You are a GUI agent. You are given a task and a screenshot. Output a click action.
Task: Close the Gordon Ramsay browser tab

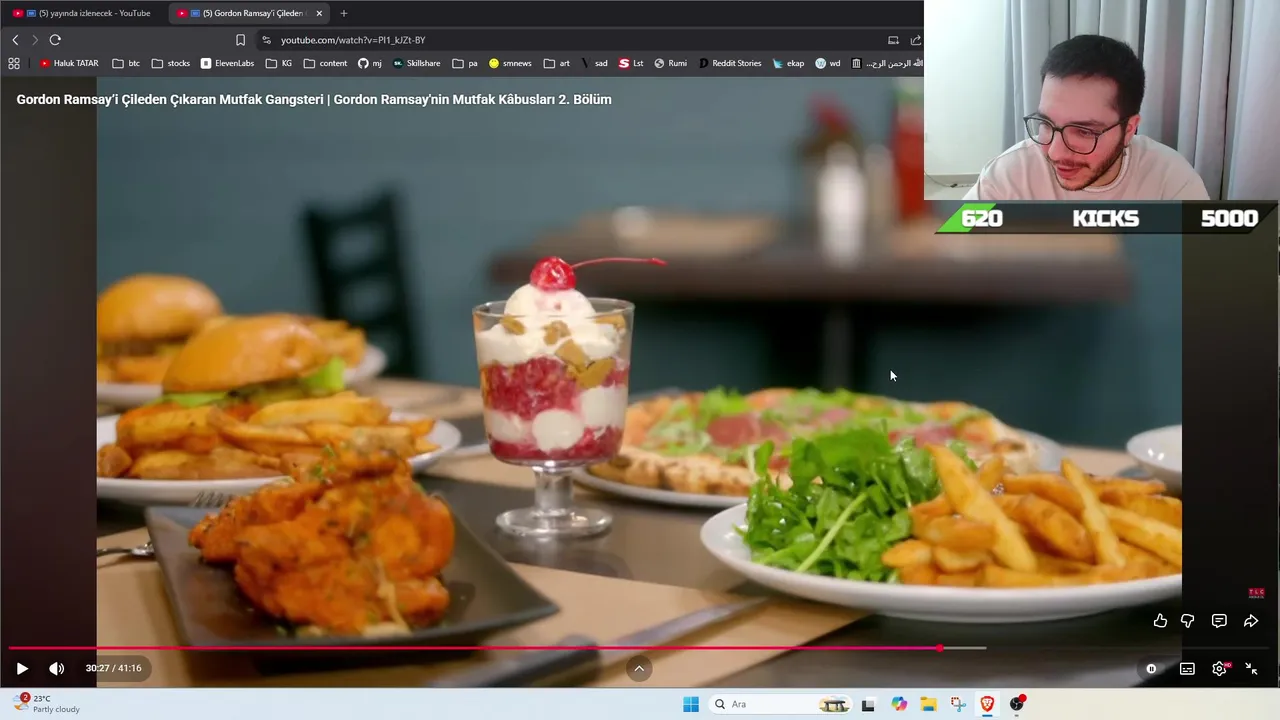319,13
